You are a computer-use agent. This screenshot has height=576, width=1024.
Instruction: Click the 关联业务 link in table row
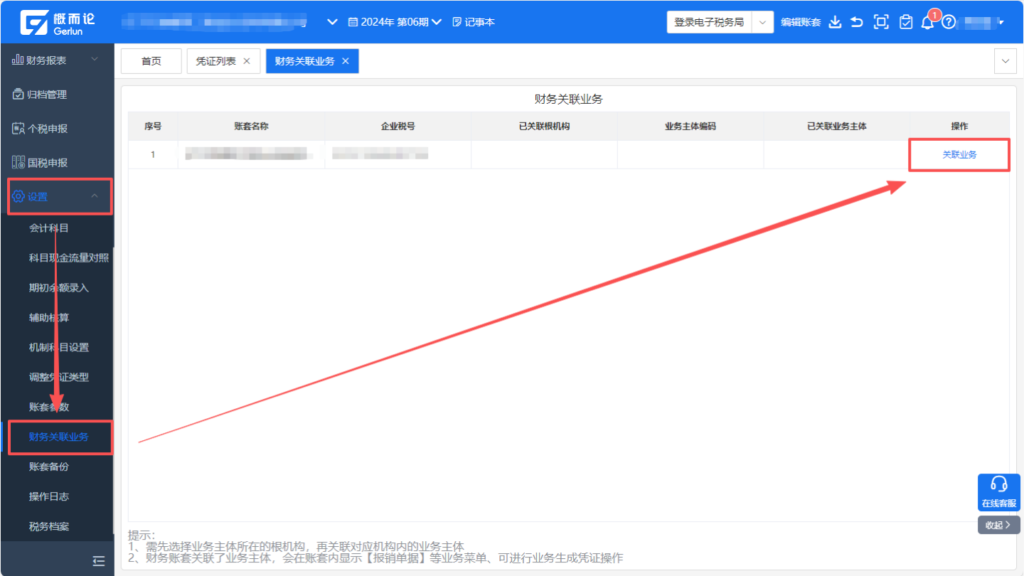pos(959,155)
